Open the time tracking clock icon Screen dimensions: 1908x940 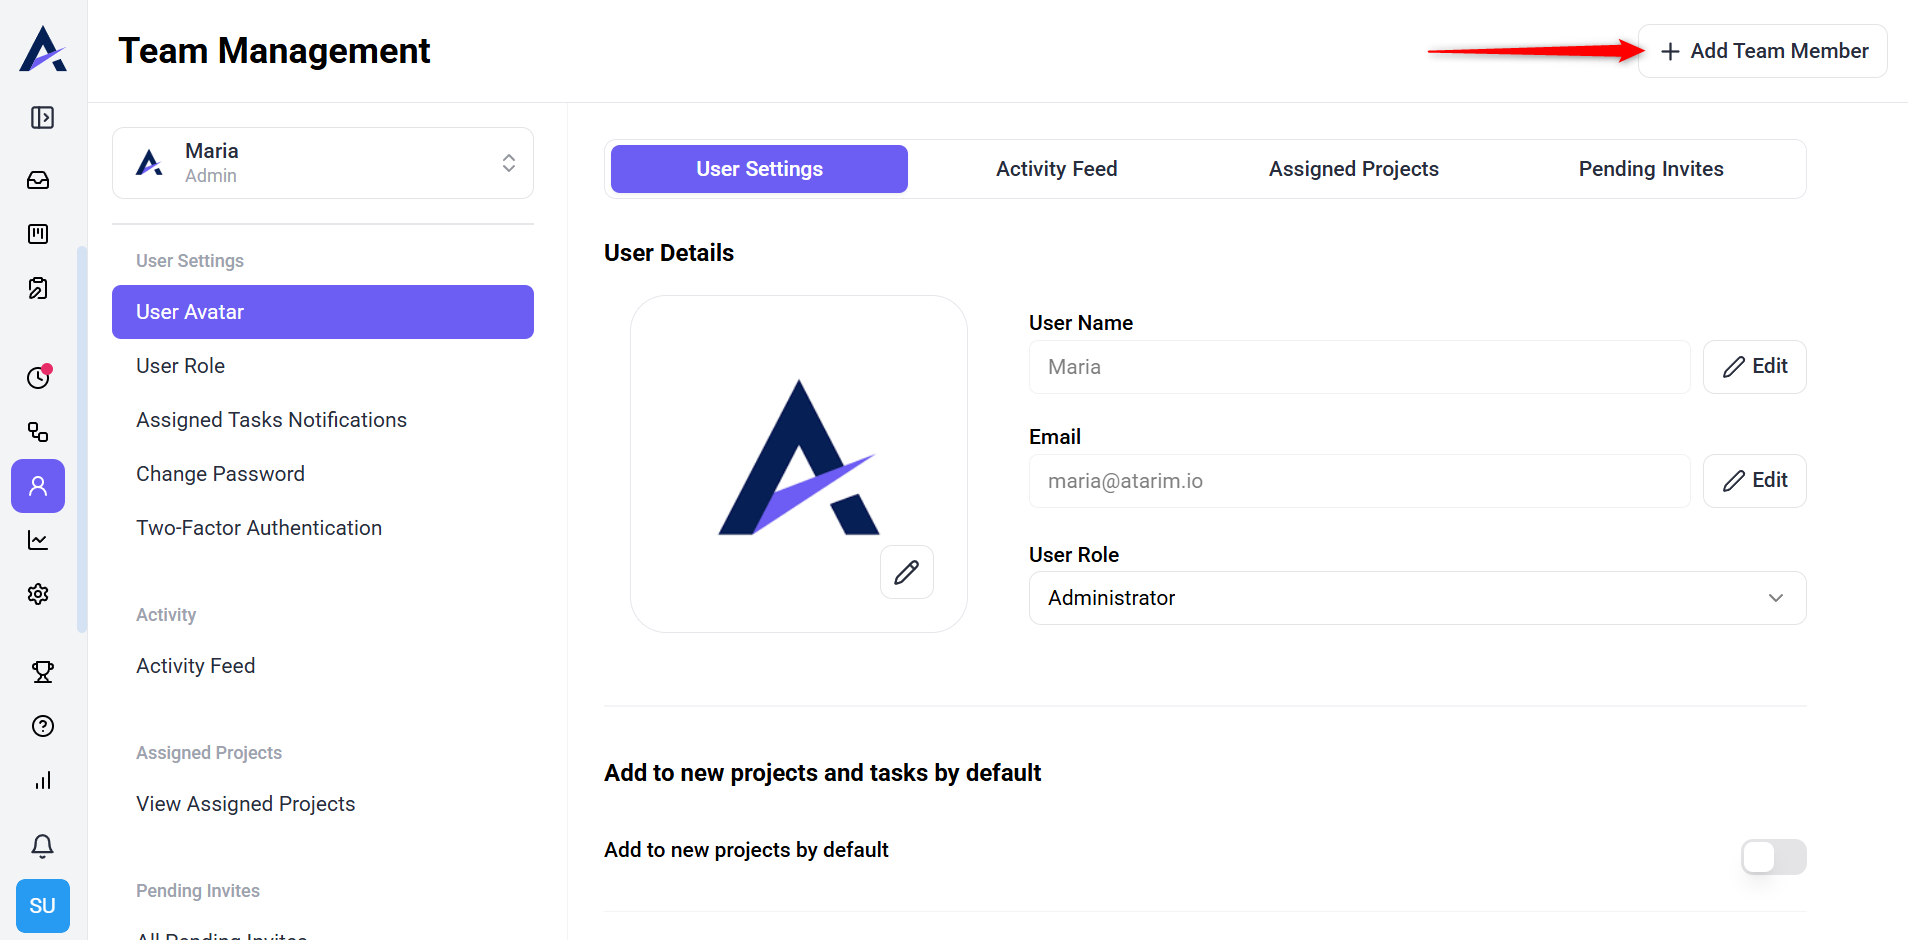(38, 377)
